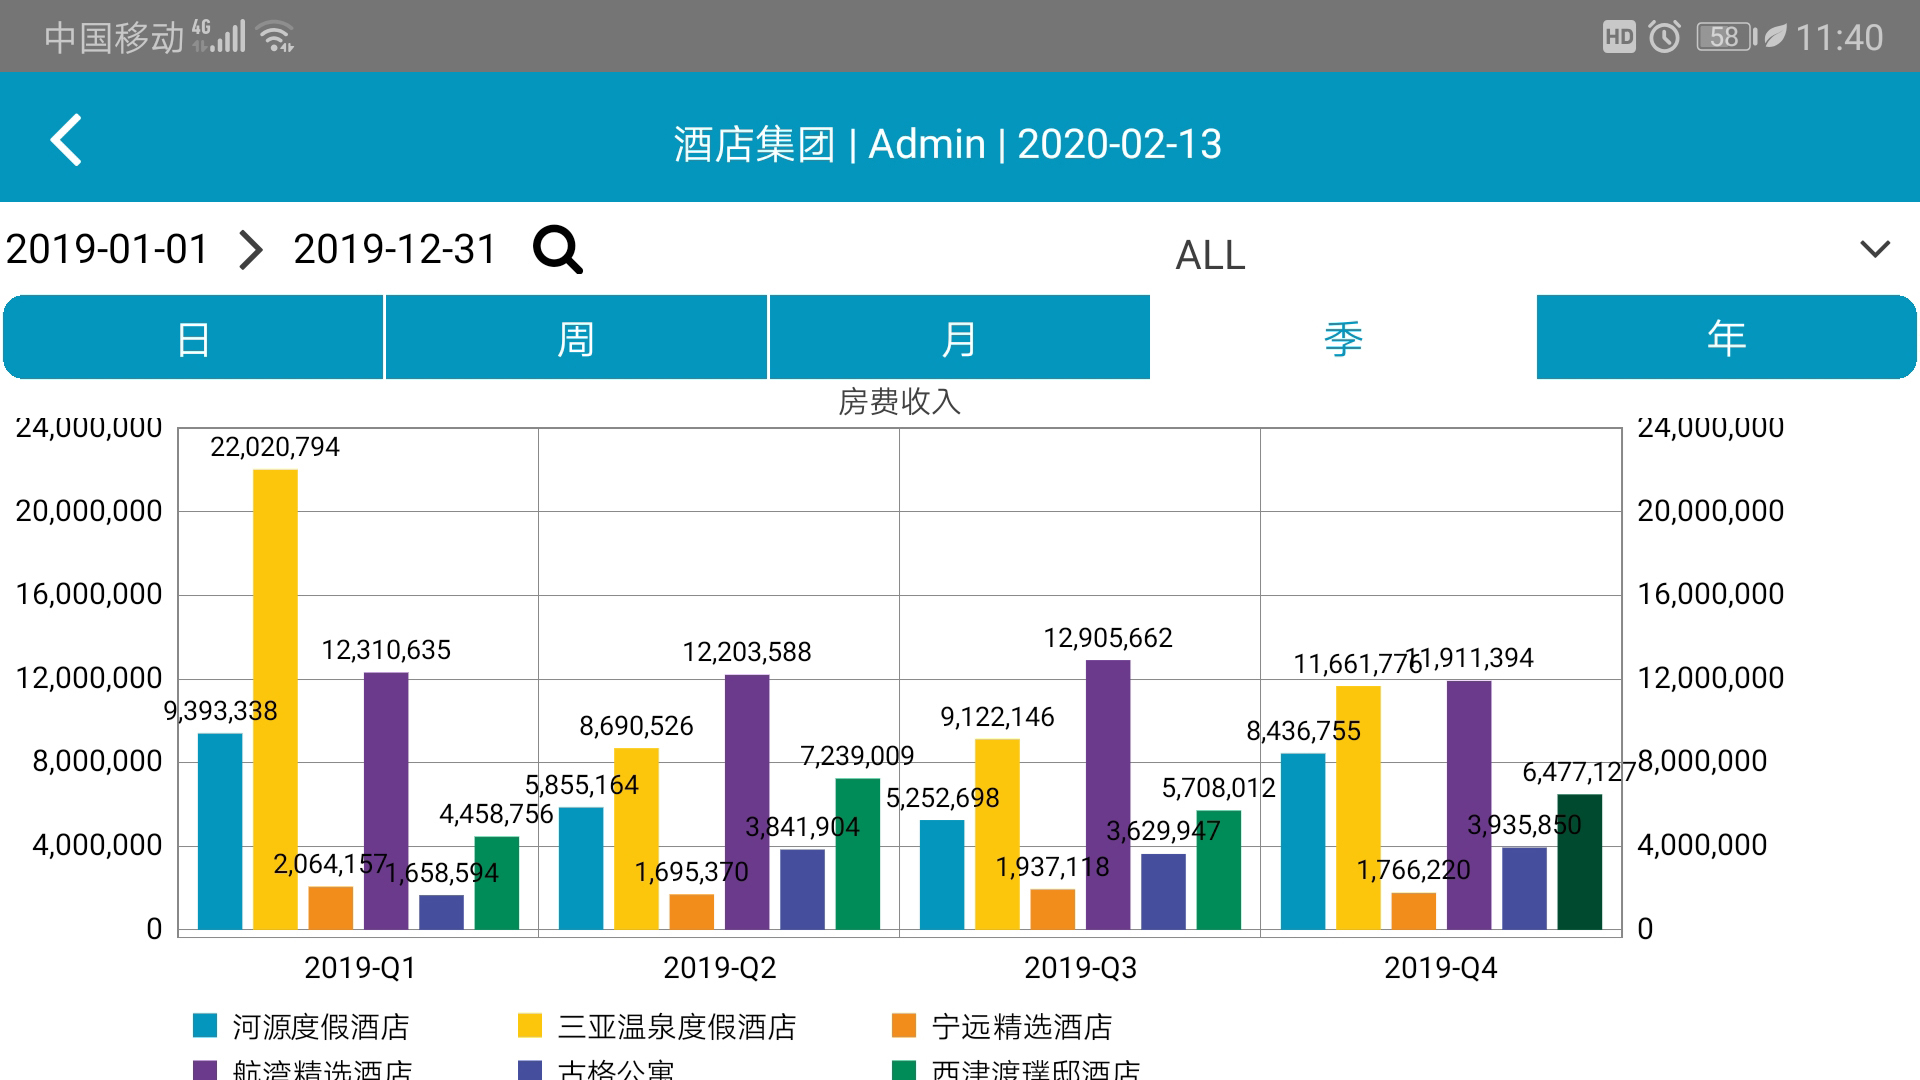Switch to the 日 (day) tab
The height and width of the screenshot is (1080, 1920).
[x=193, y=338]
